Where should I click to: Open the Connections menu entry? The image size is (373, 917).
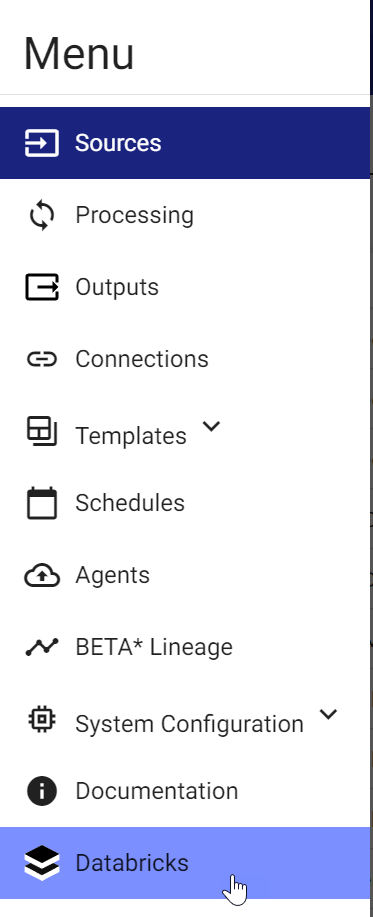click(x=185, y=359)
